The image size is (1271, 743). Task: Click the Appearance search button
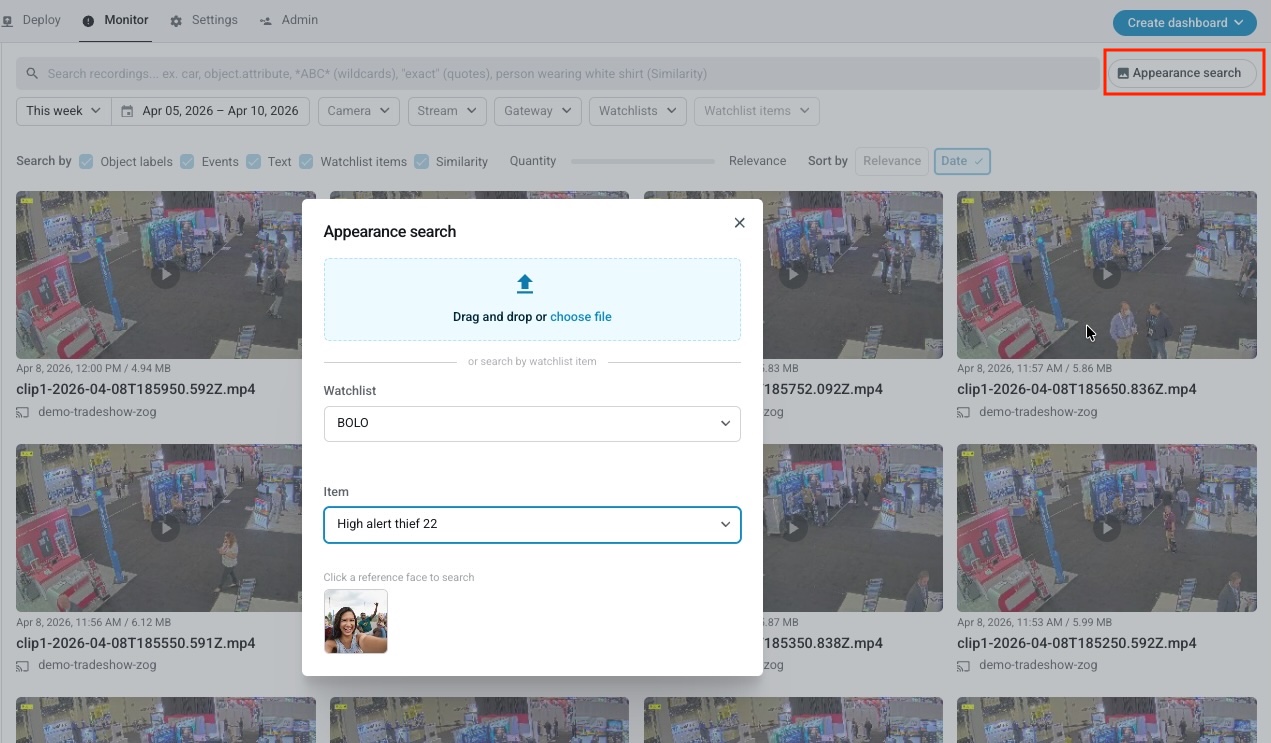[x=1182, y=73]
